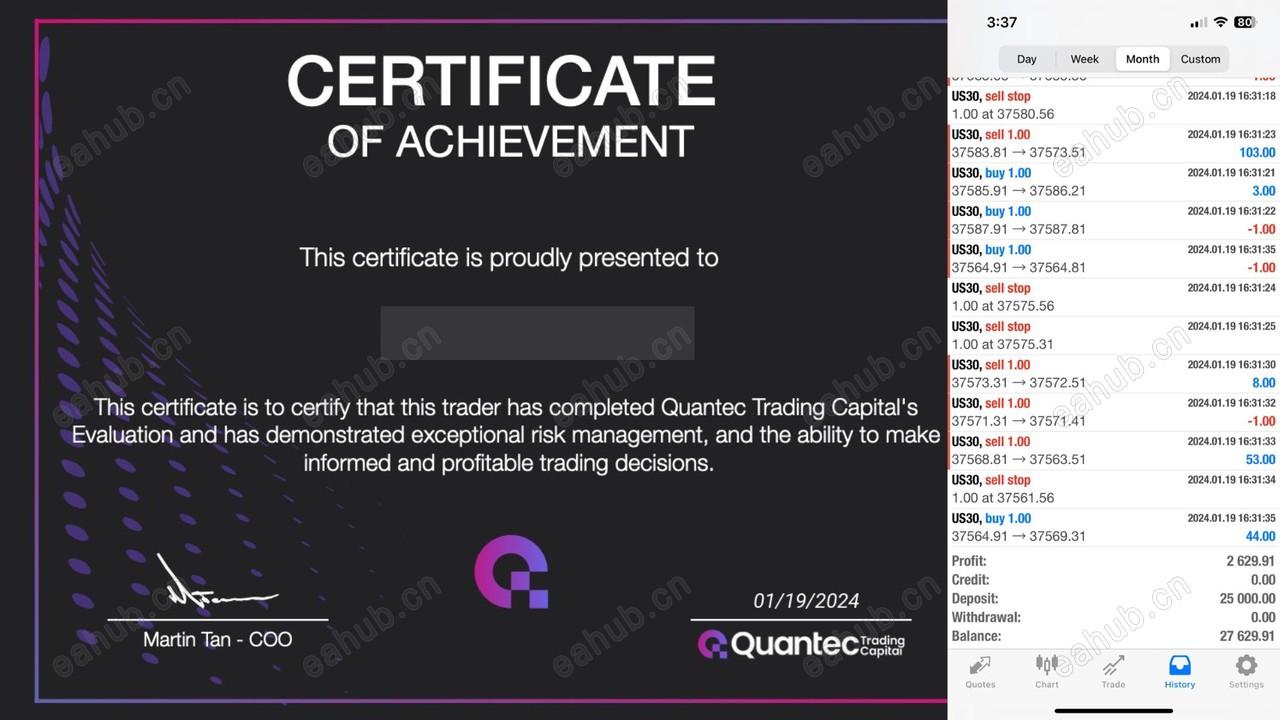Tap the 8.00 profit value
The height and width of the screenshot is (720, 1280).
pyautogui.click(x=1264, y=383)
